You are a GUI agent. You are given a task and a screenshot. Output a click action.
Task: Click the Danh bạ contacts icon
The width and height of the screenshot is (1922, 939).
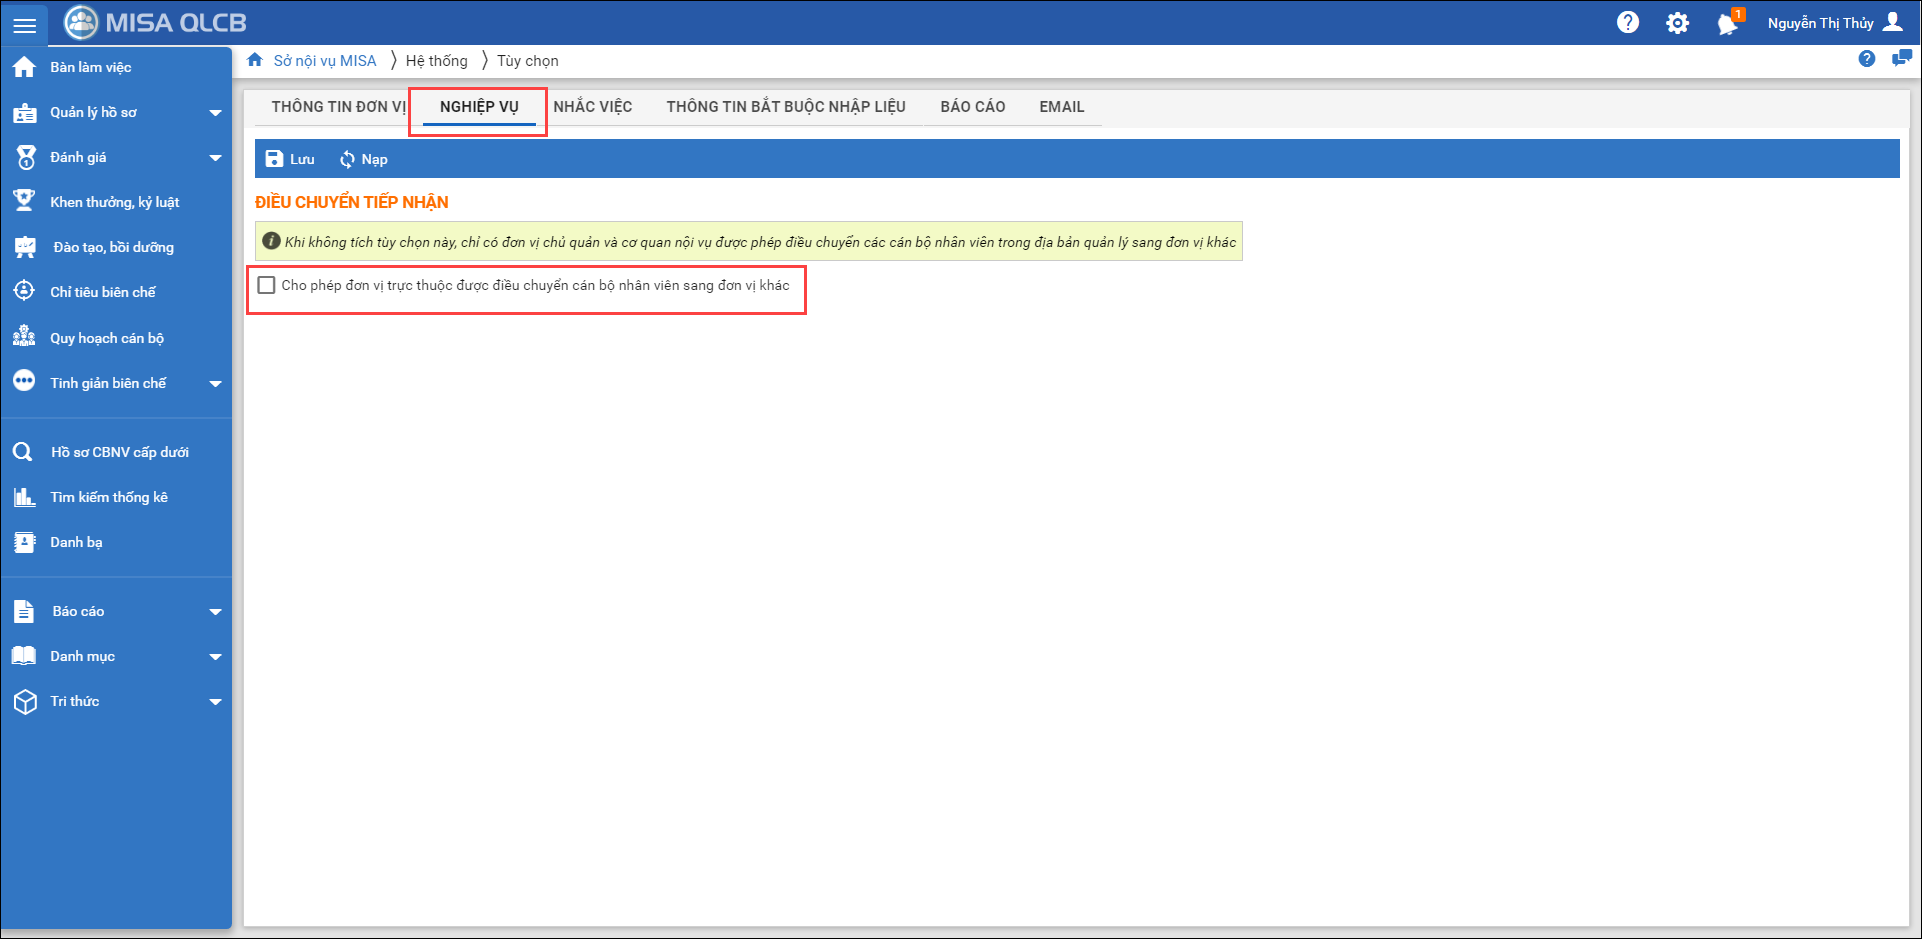pyautogui.click(x=24, y=542)
